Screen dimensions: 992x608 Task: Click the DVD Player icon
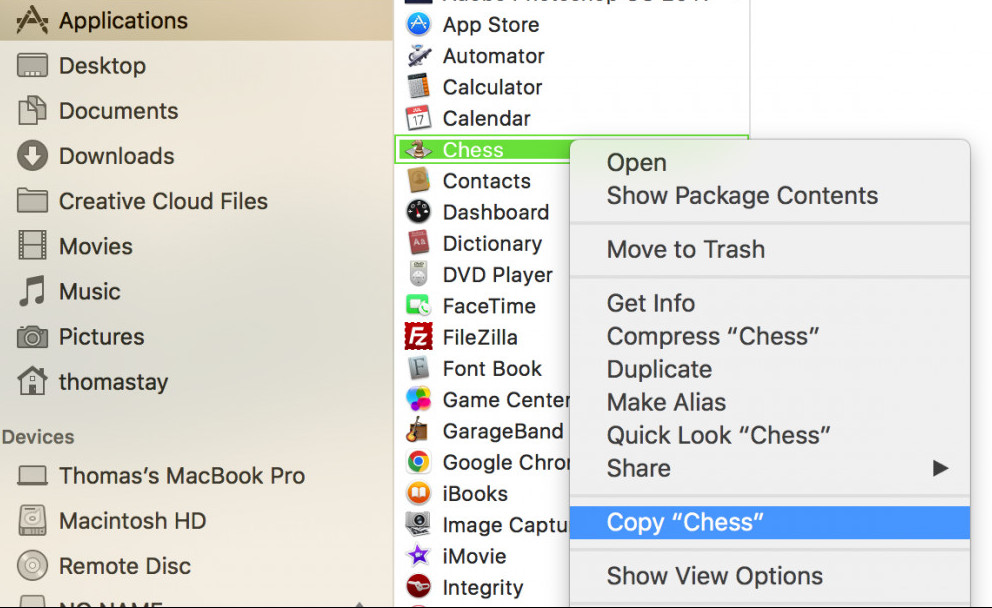pos(418,274)
